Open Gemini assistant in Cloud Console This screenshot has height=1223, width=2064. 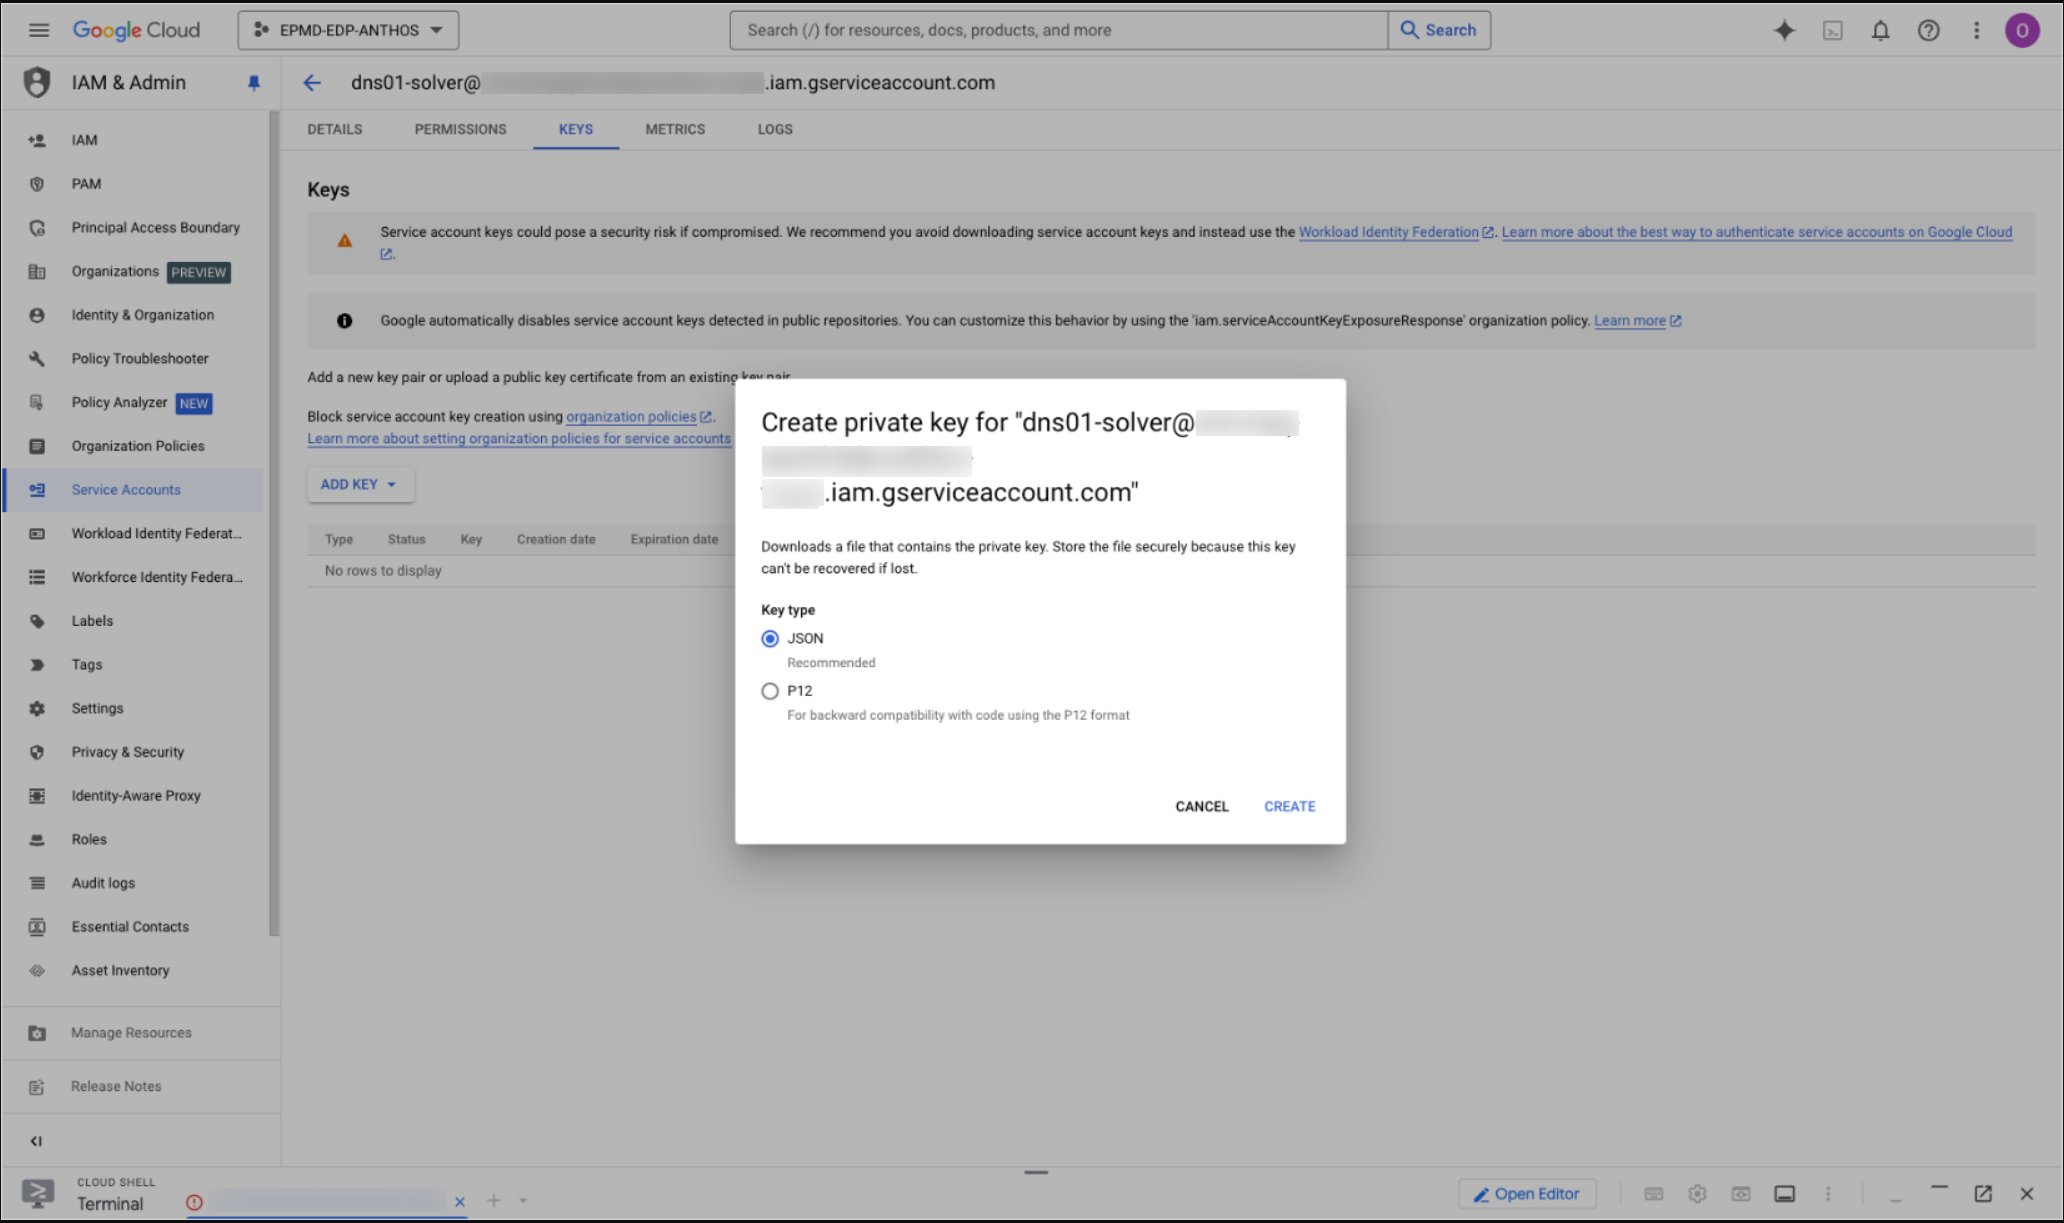tap(1784, 30)
